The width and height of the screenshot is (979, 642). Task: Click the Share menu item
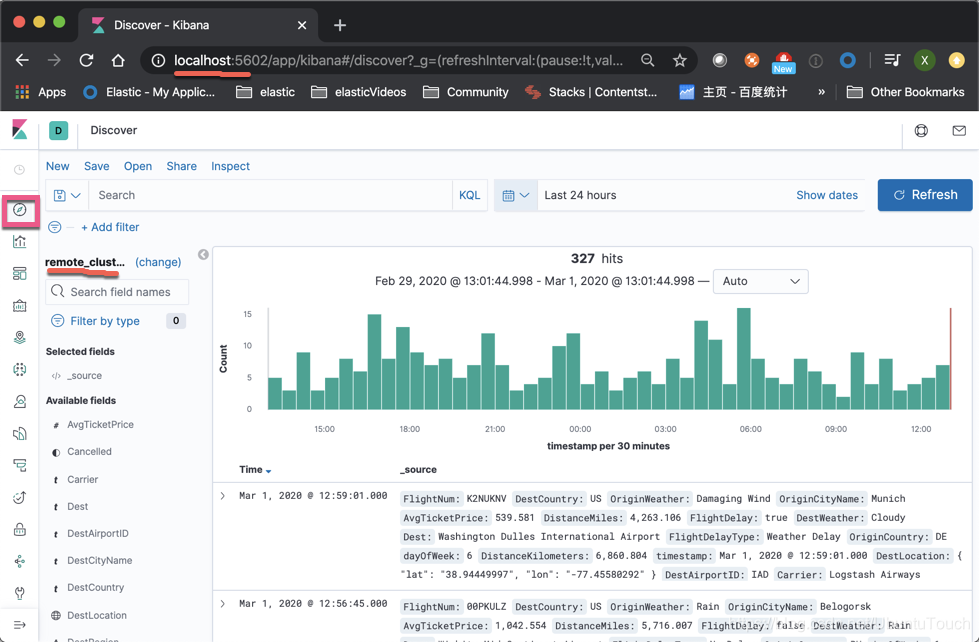coord(182,166)
